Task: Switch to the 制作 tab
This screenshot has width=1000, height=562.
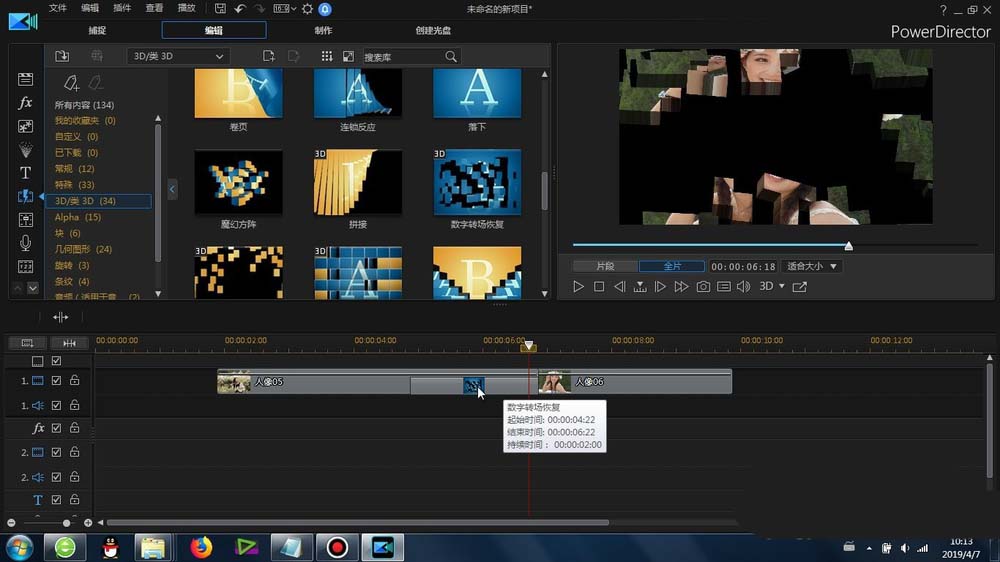Action: click(323, 30)
